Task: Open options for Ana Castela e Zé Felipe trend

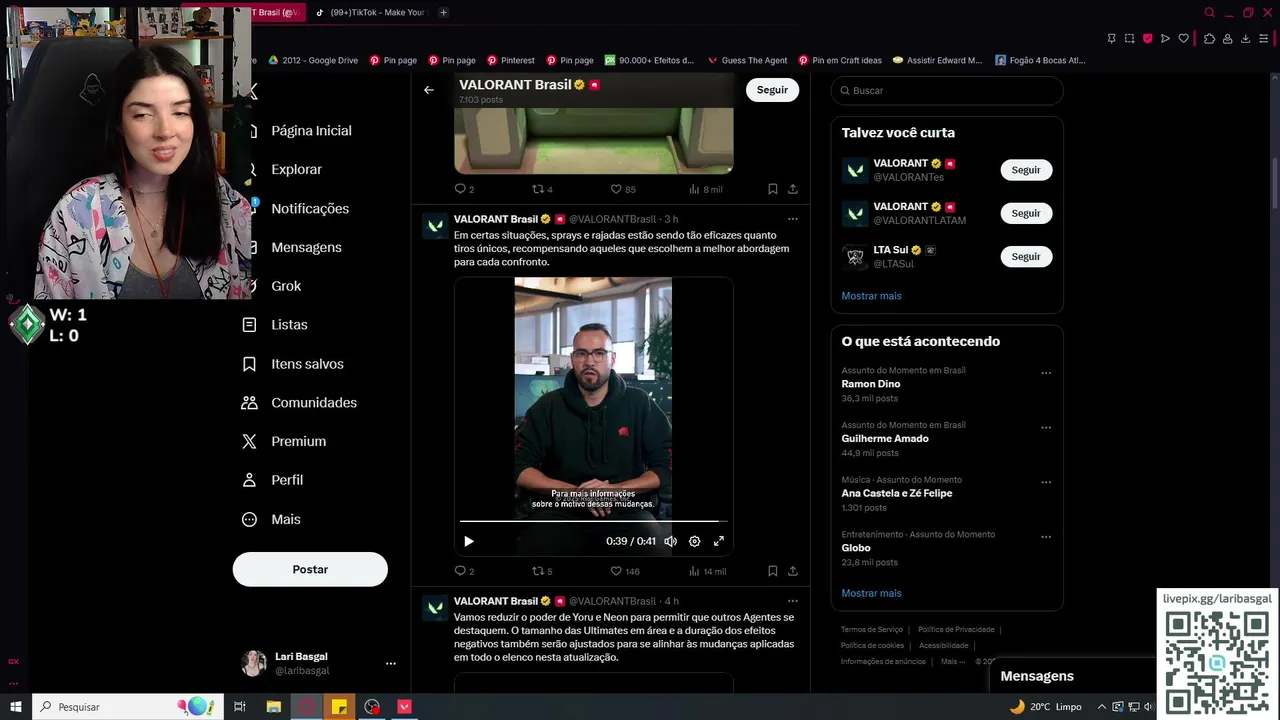Action: coord(1046,482)
